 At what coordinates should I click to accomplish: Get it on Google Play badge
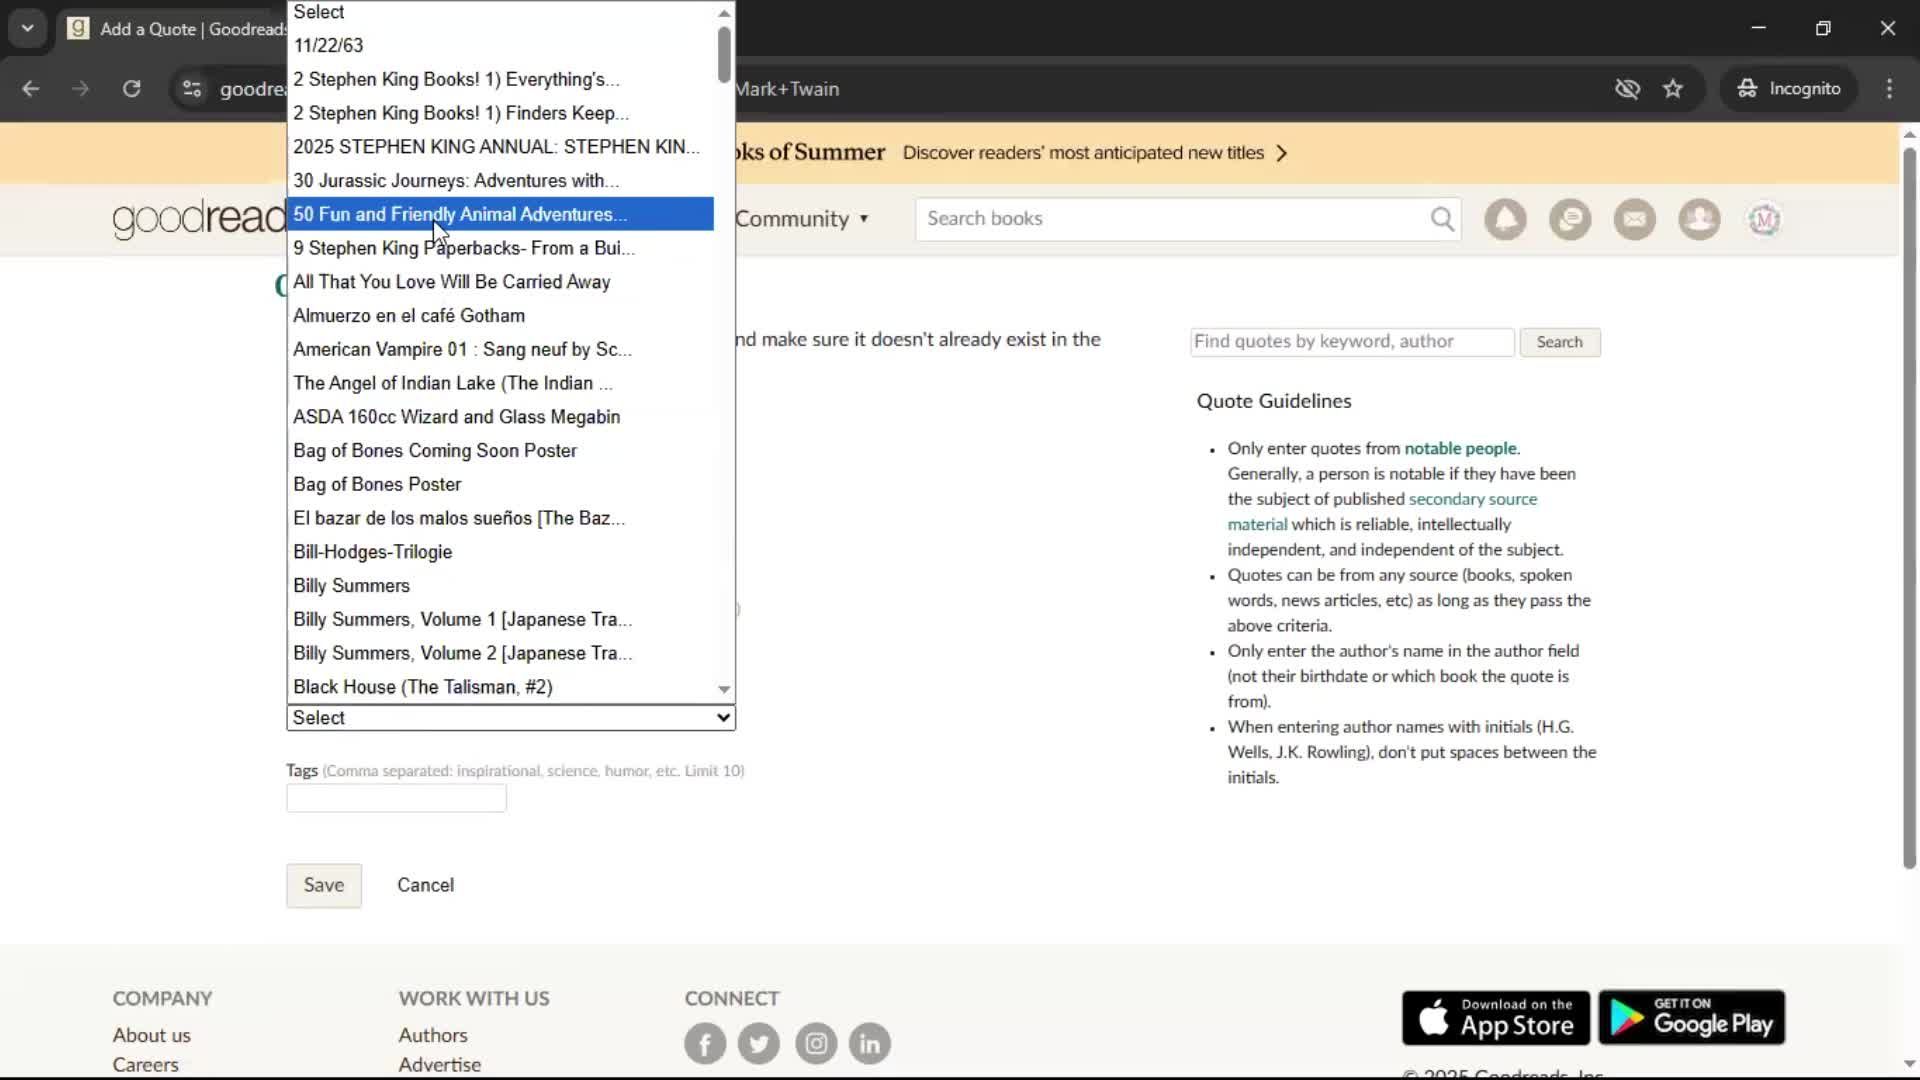[1692, 1018]
